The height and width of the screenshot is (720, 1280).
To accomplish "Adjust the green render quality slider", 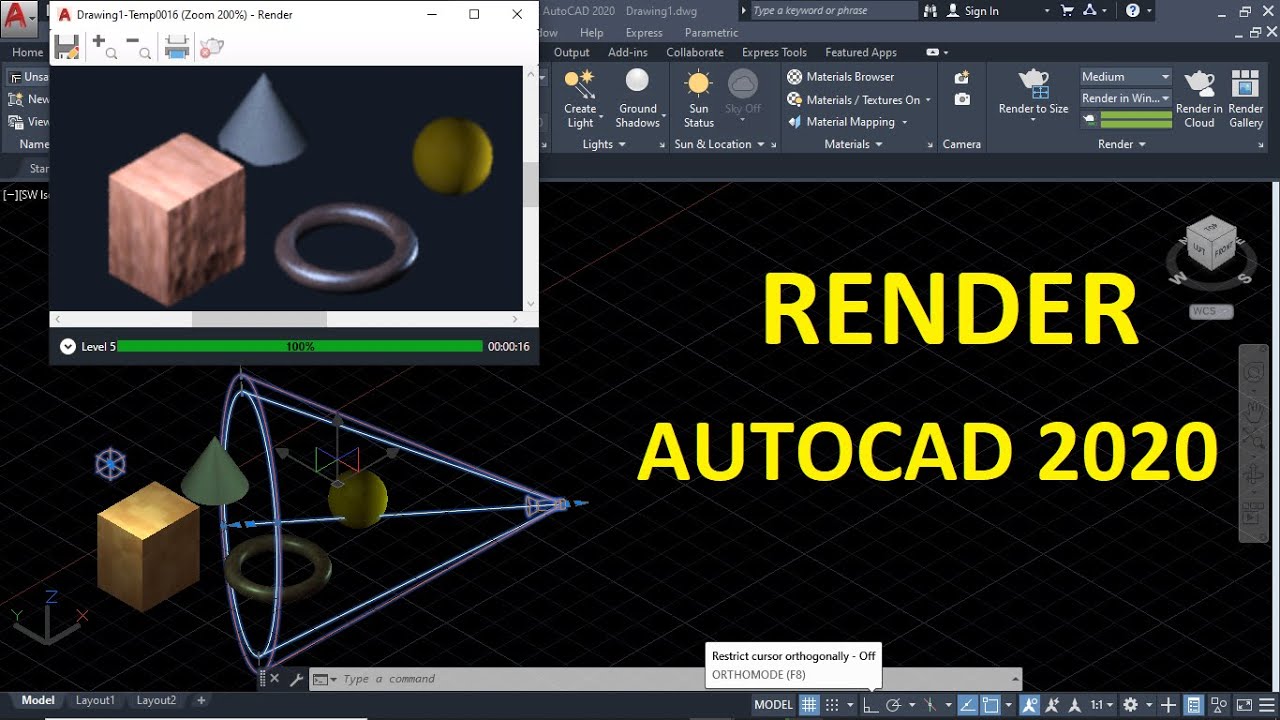I will [x=1136, y=120].
